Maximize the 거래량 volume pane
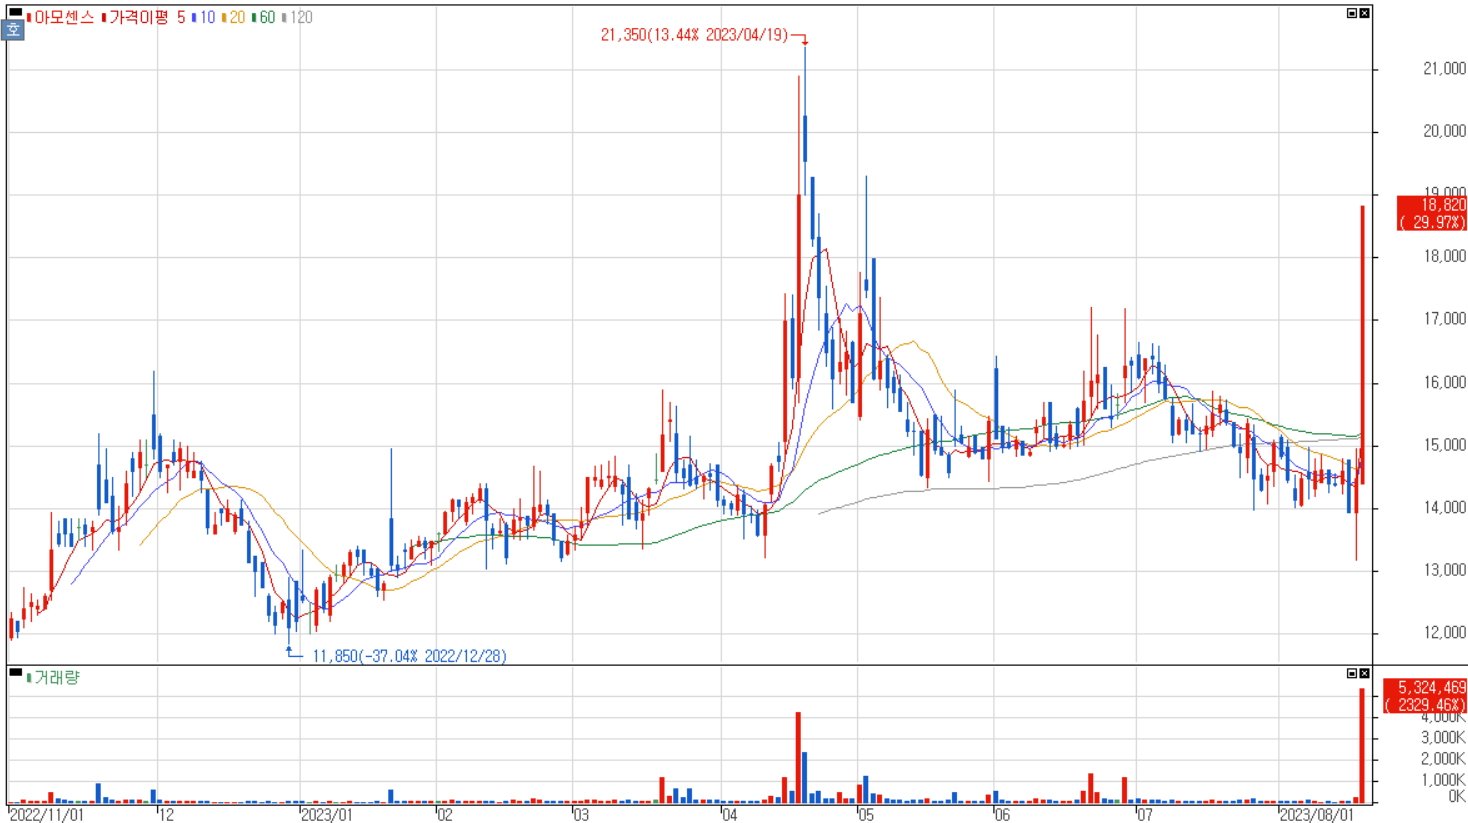 1352,673
